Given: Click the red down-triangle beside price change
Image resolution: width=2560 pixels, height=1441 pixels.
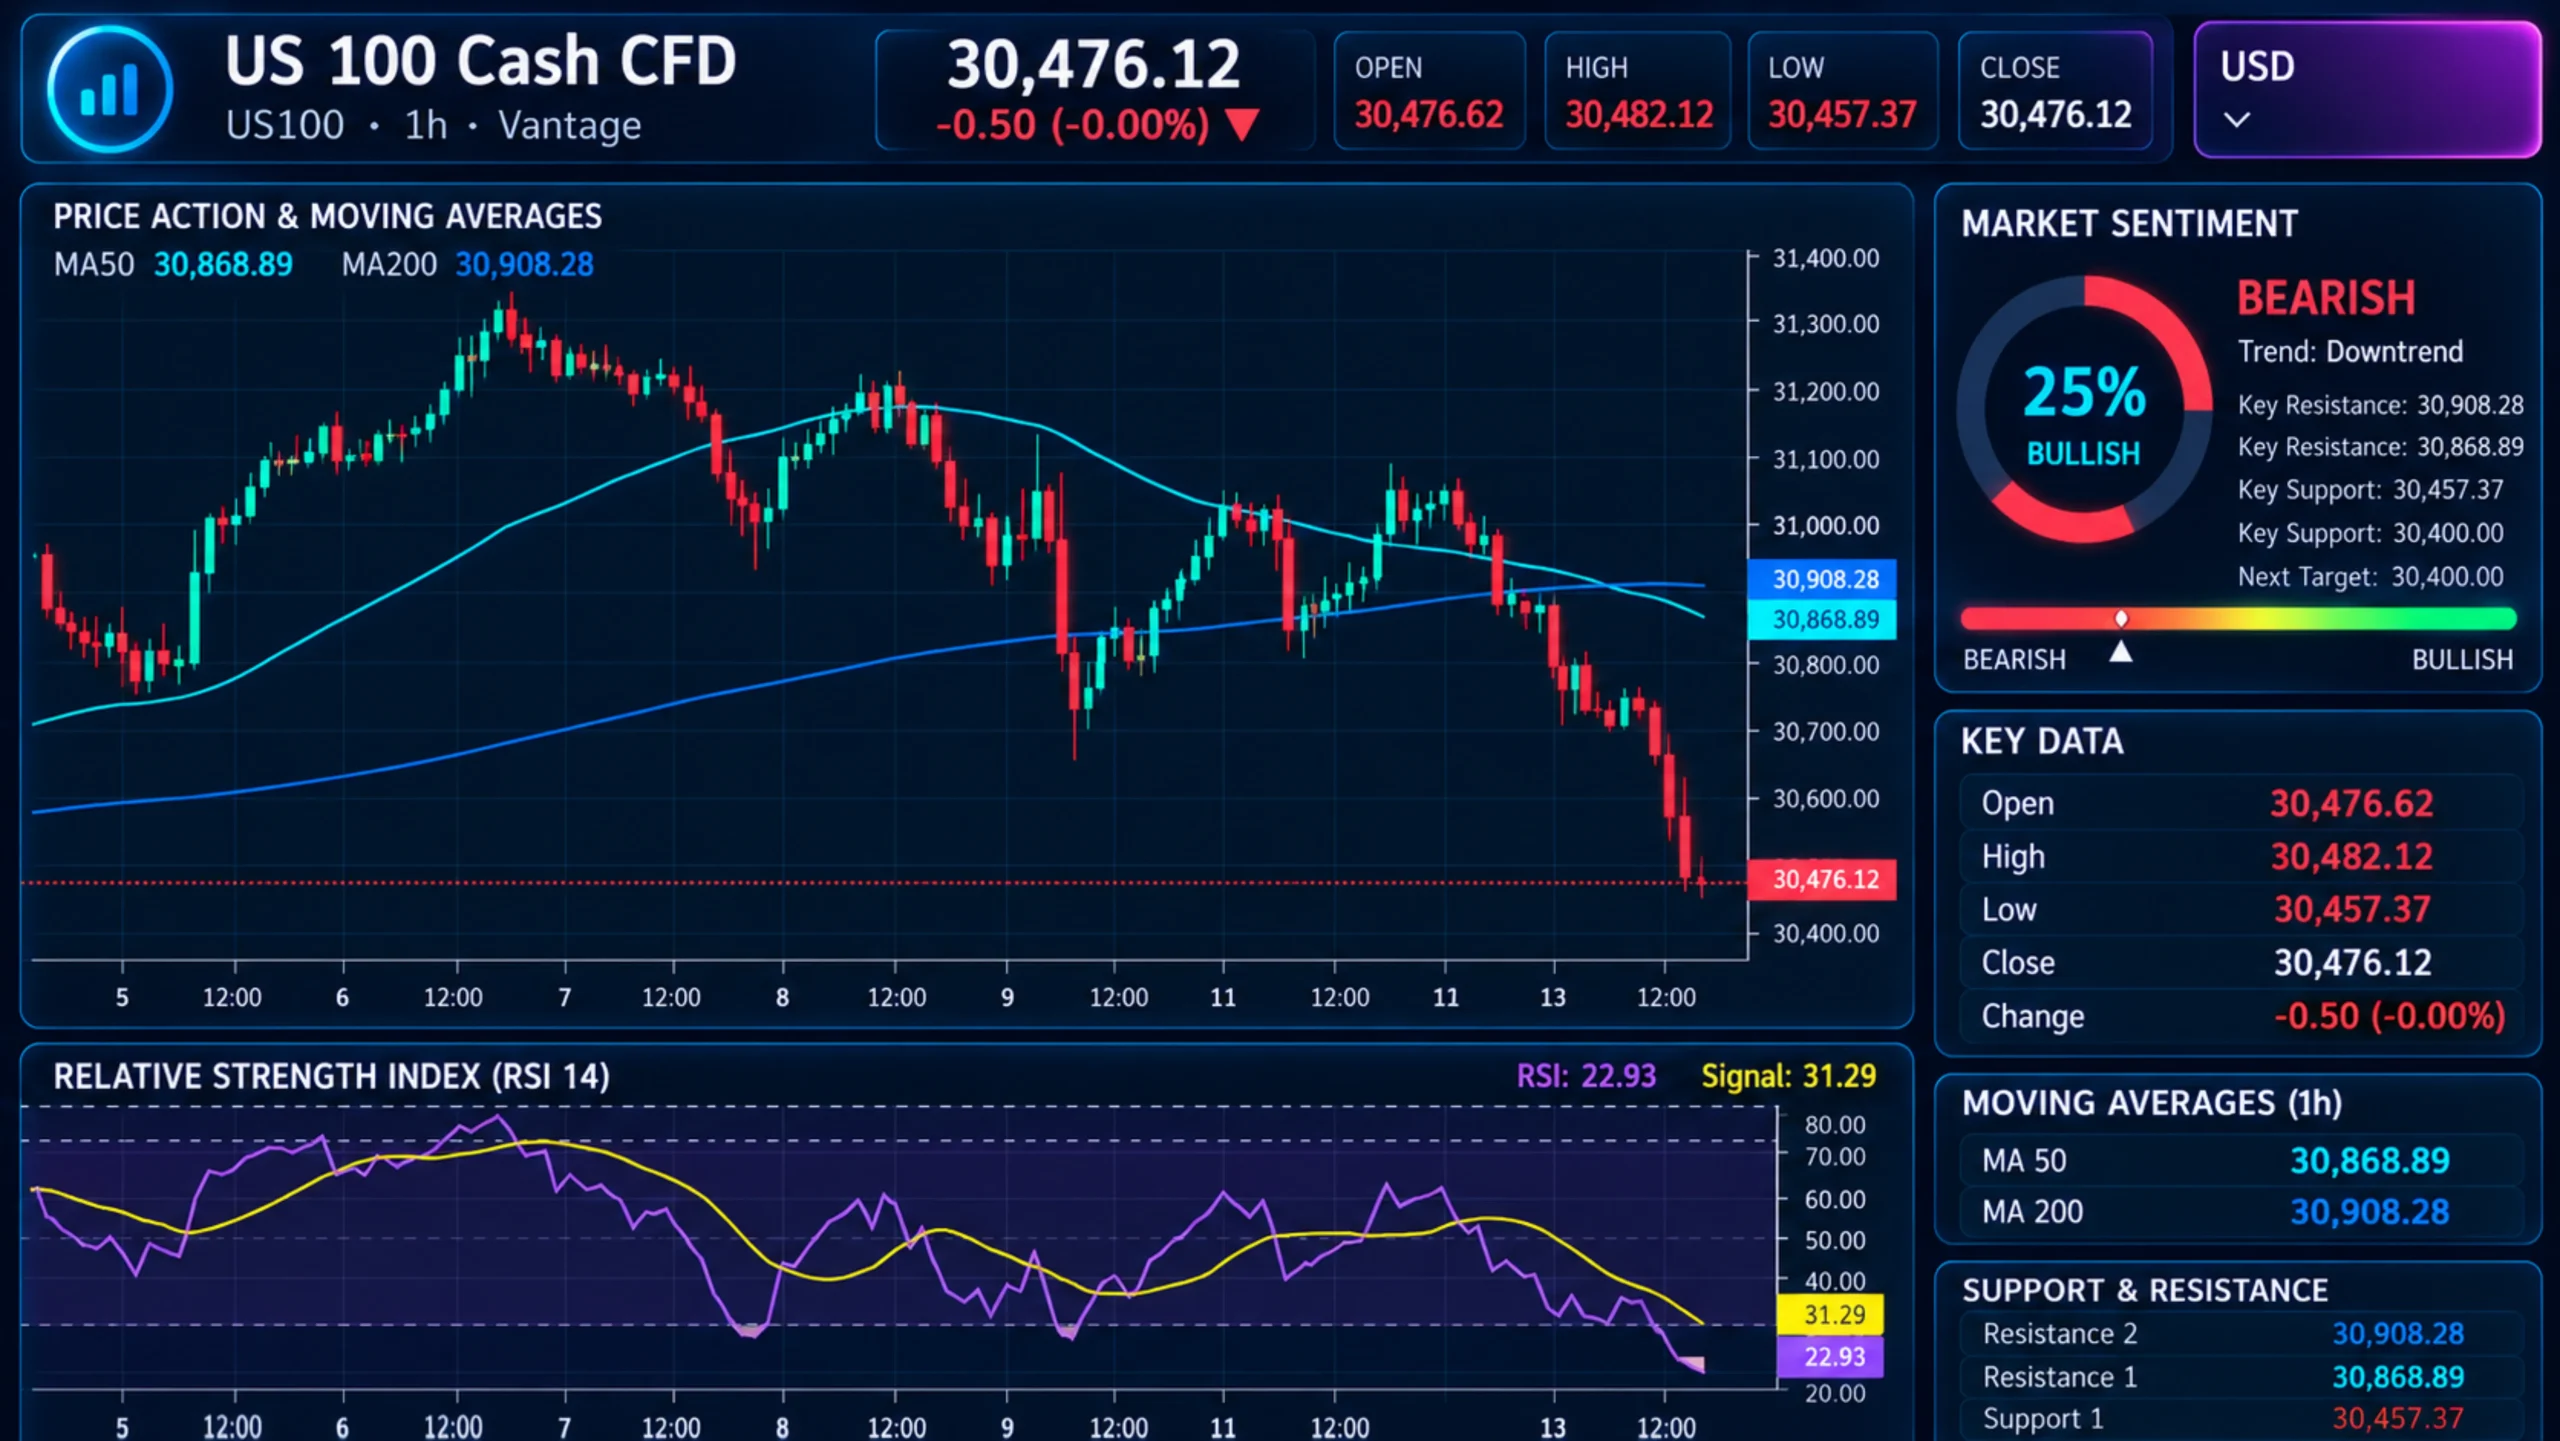Looking at the screenshot, I should pos(1242,125).
